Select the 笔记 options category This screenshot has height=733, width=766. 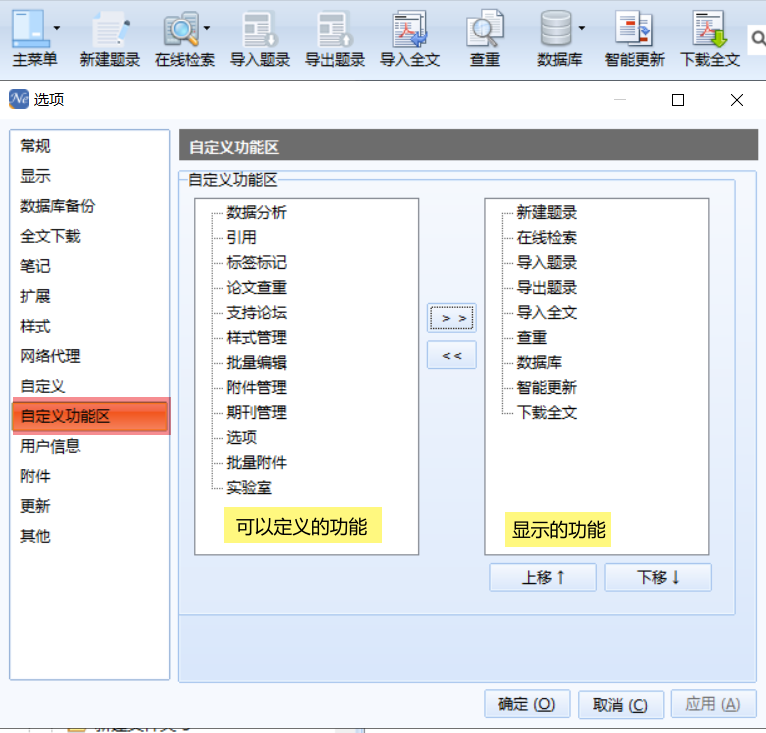tap(35, 266)
